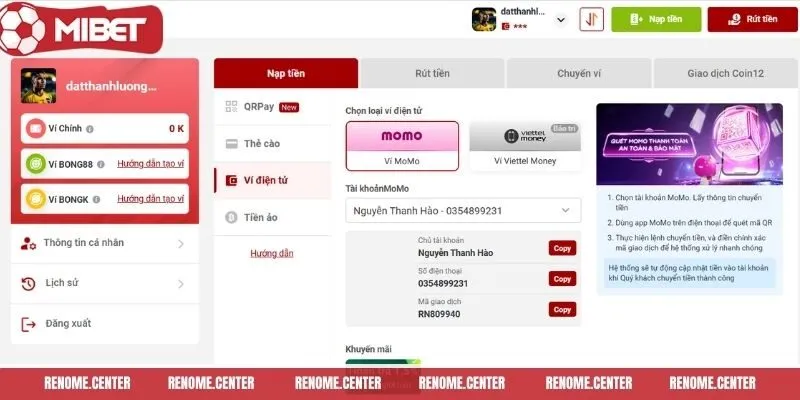This screenshot has width=800, height=400.
Task: Click the Ví BONGK yellow wallet icon
Action: tap(36, 199)
